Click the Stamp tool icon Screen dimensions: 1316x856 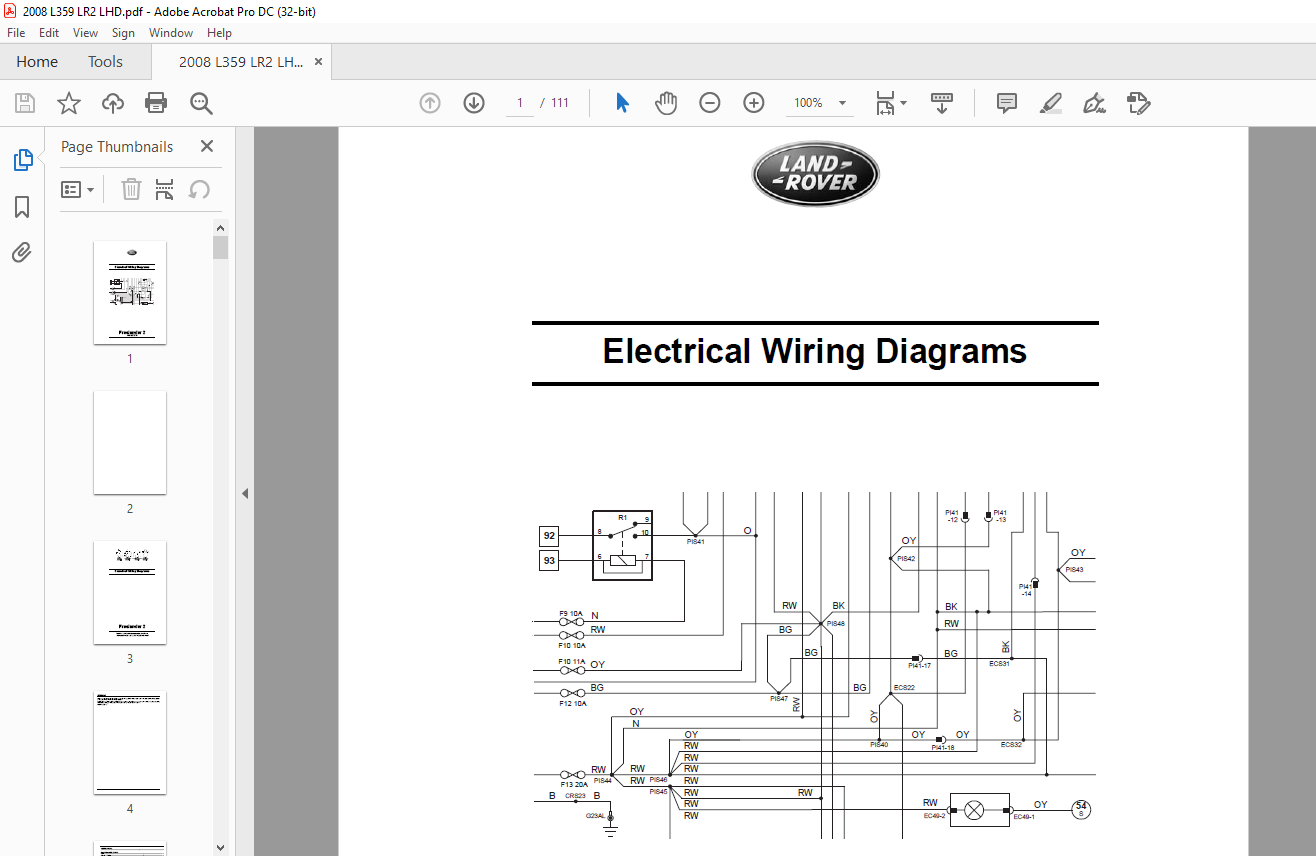click(x=1139, y=103)
